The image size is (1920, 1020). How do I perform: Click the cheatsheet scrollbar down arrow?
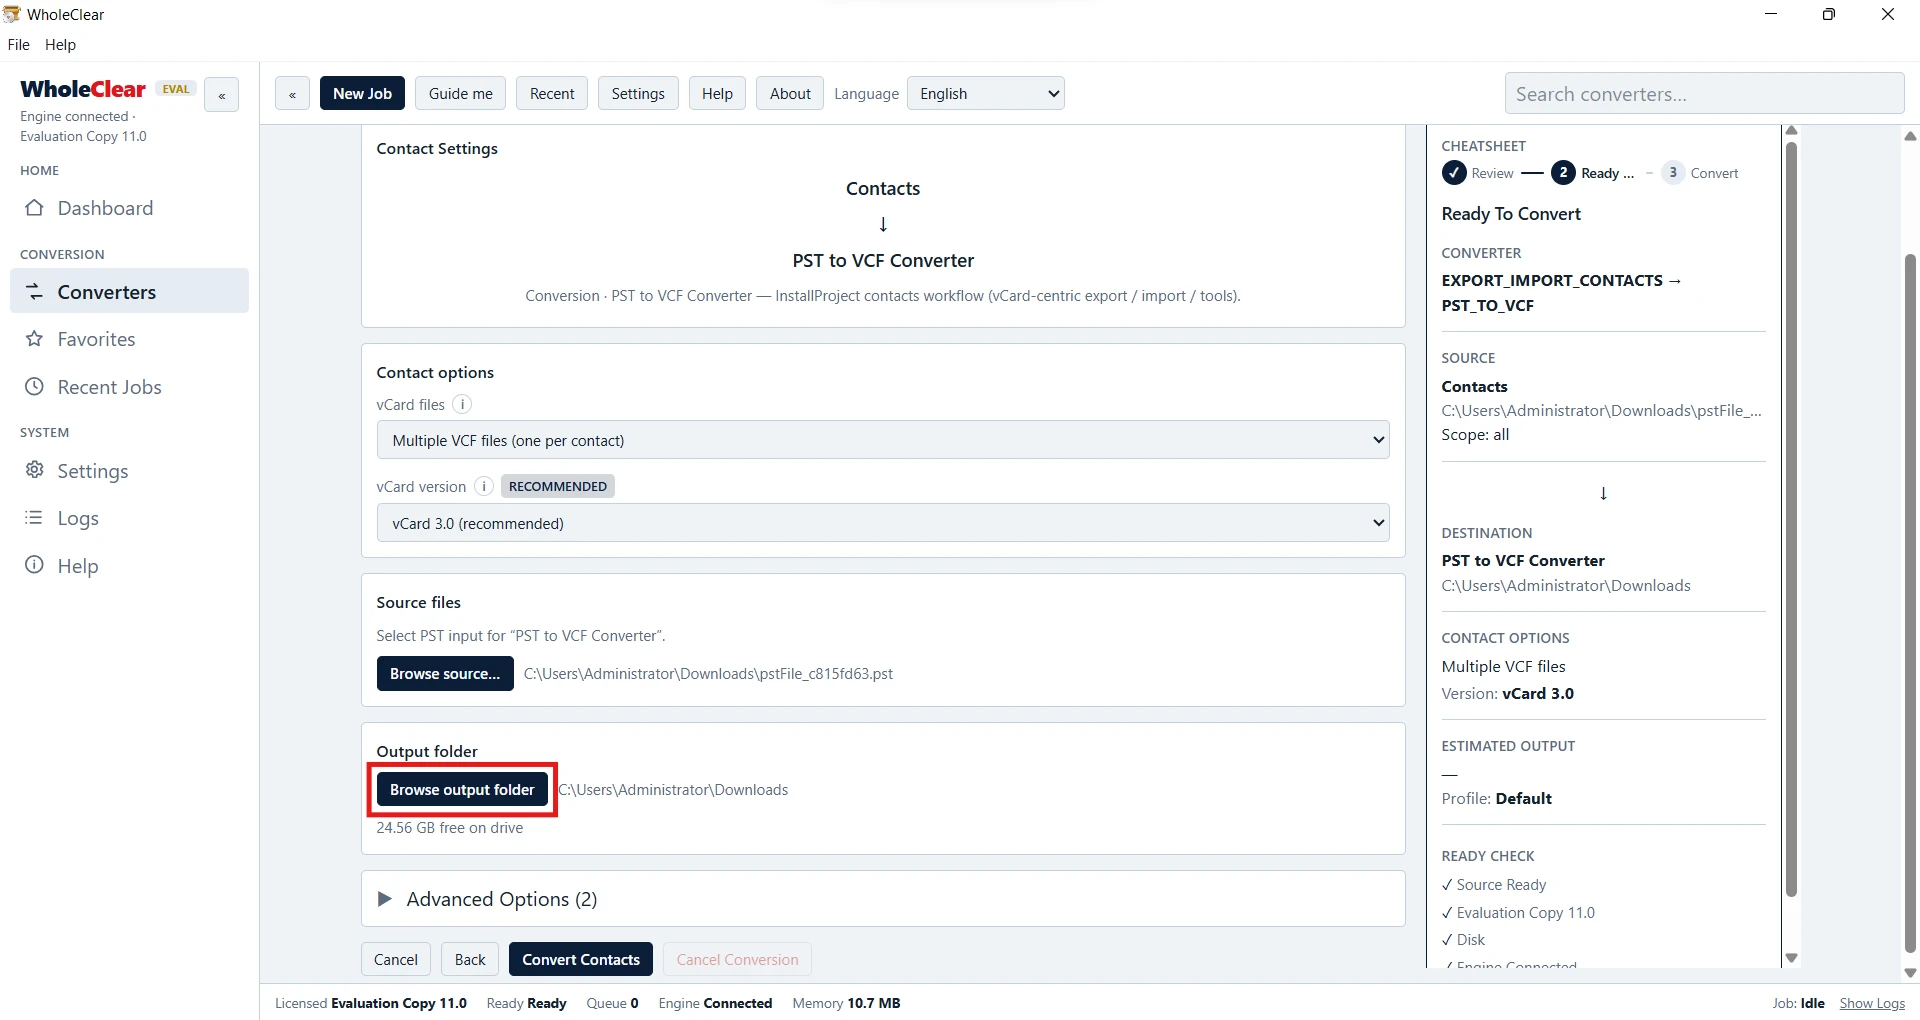(1791, 958)
